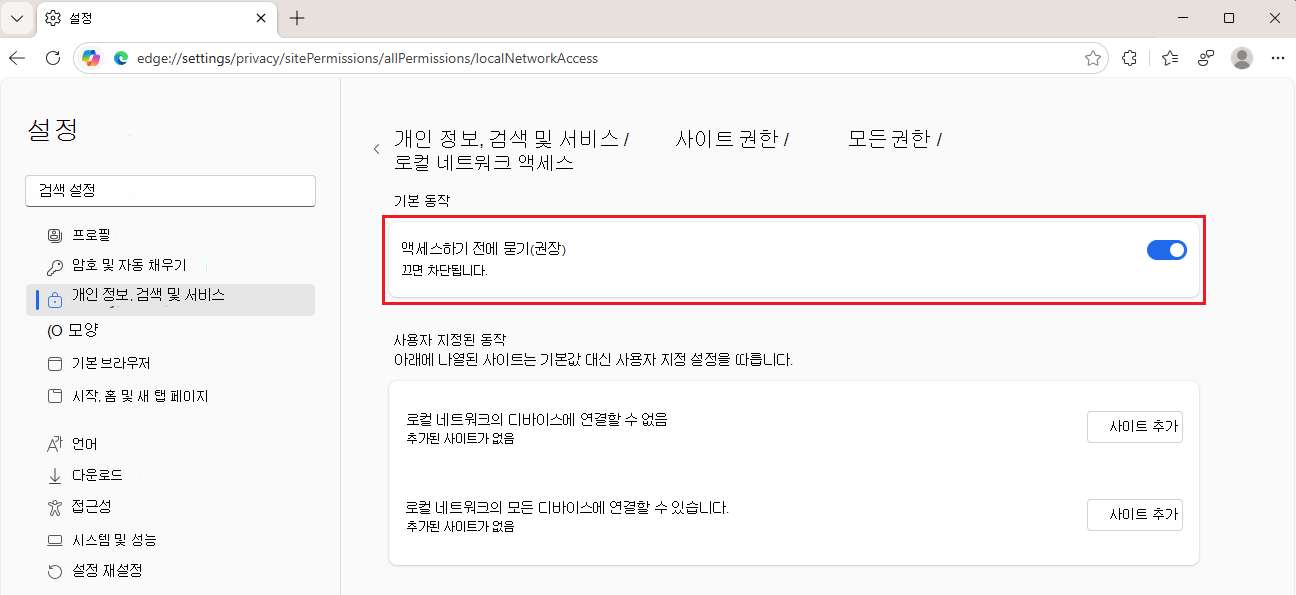Close the 설정 tab
Screen dimensions: 1296x595
(x=262, y=18)
